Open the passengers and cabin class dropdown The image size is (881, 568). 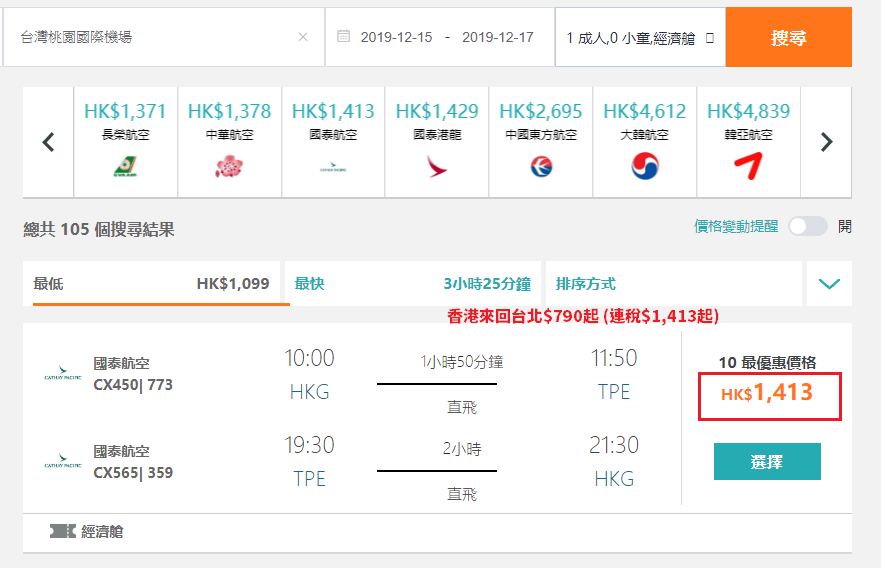click(640, 37)
